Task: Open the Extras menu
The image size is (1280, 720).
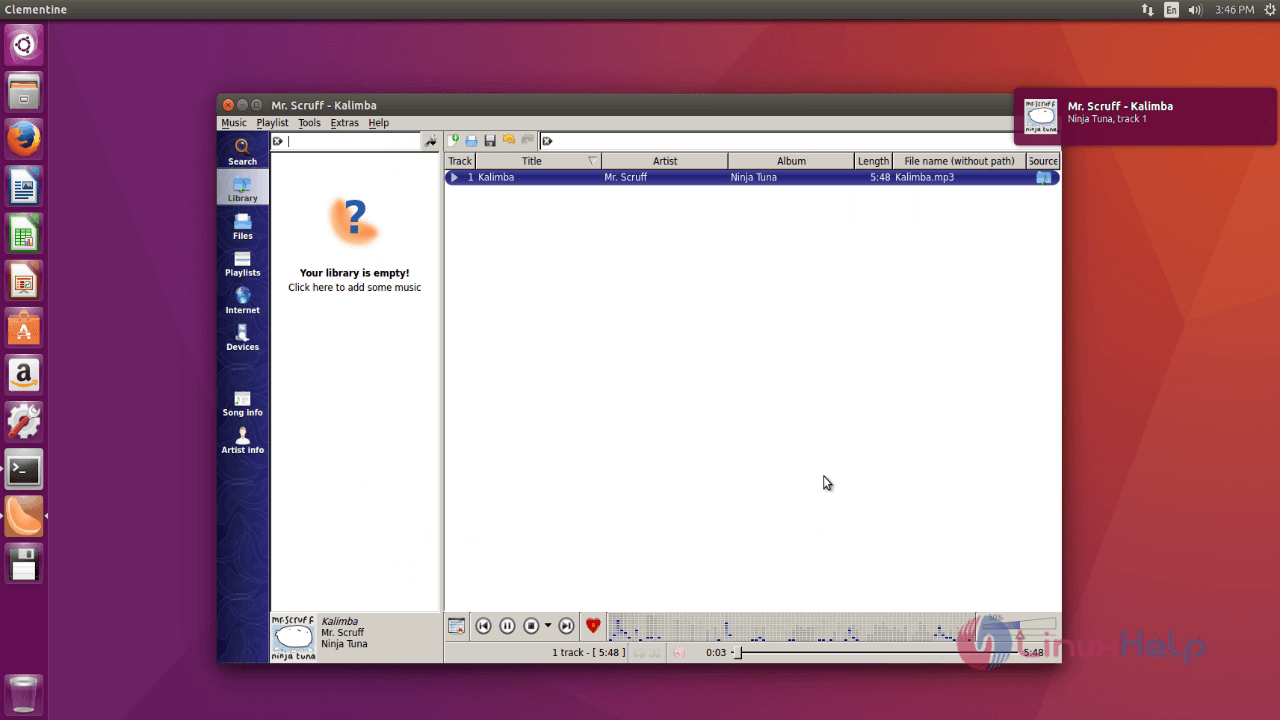Action: (x=344, y=123)
